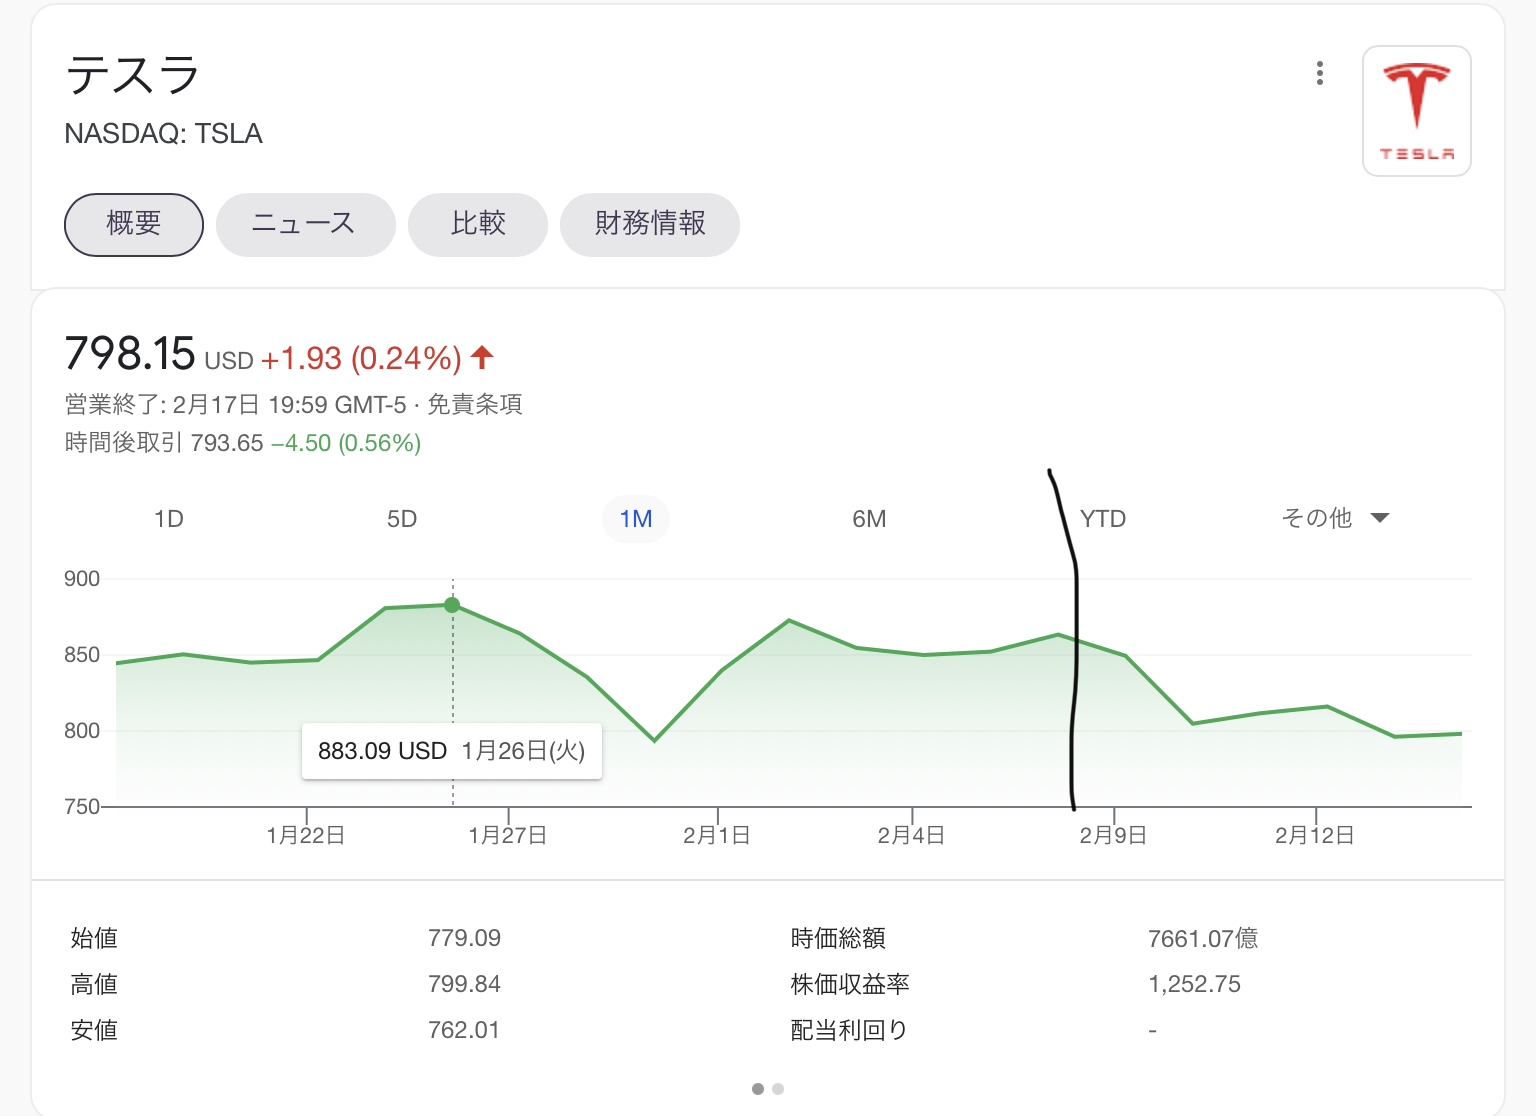Open the 財務情報 tab

[x=650, y=224]
